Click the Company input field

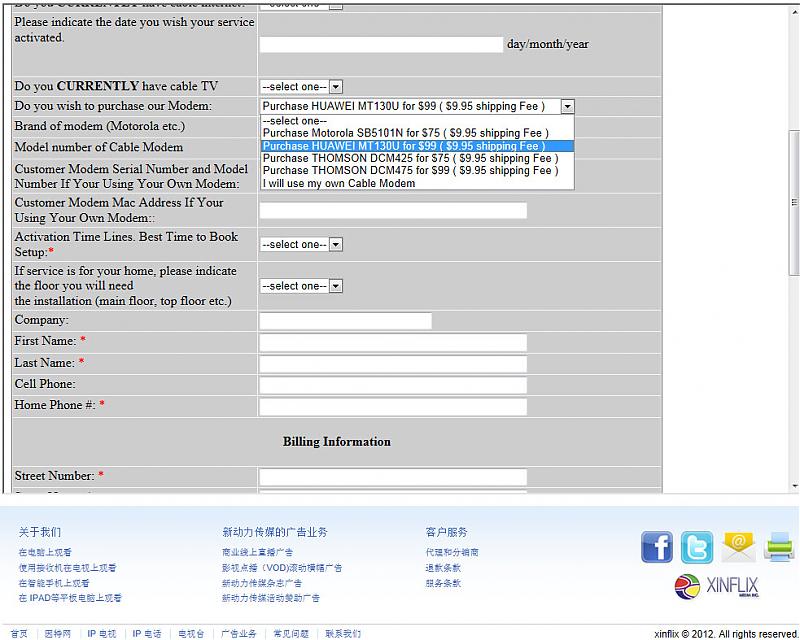(x=345, y=321)
